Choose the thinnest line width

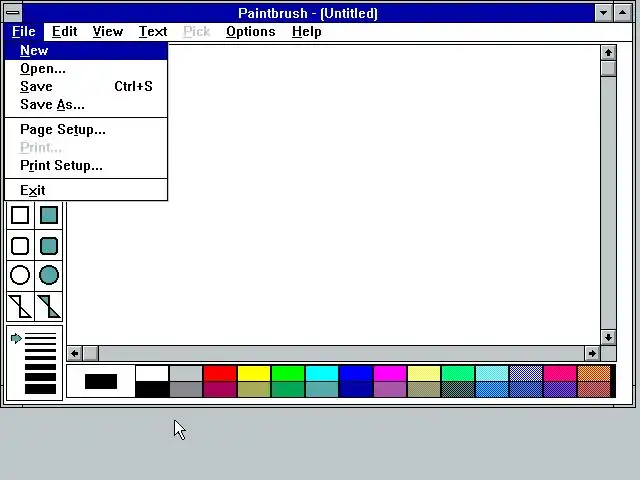point(40,334)
